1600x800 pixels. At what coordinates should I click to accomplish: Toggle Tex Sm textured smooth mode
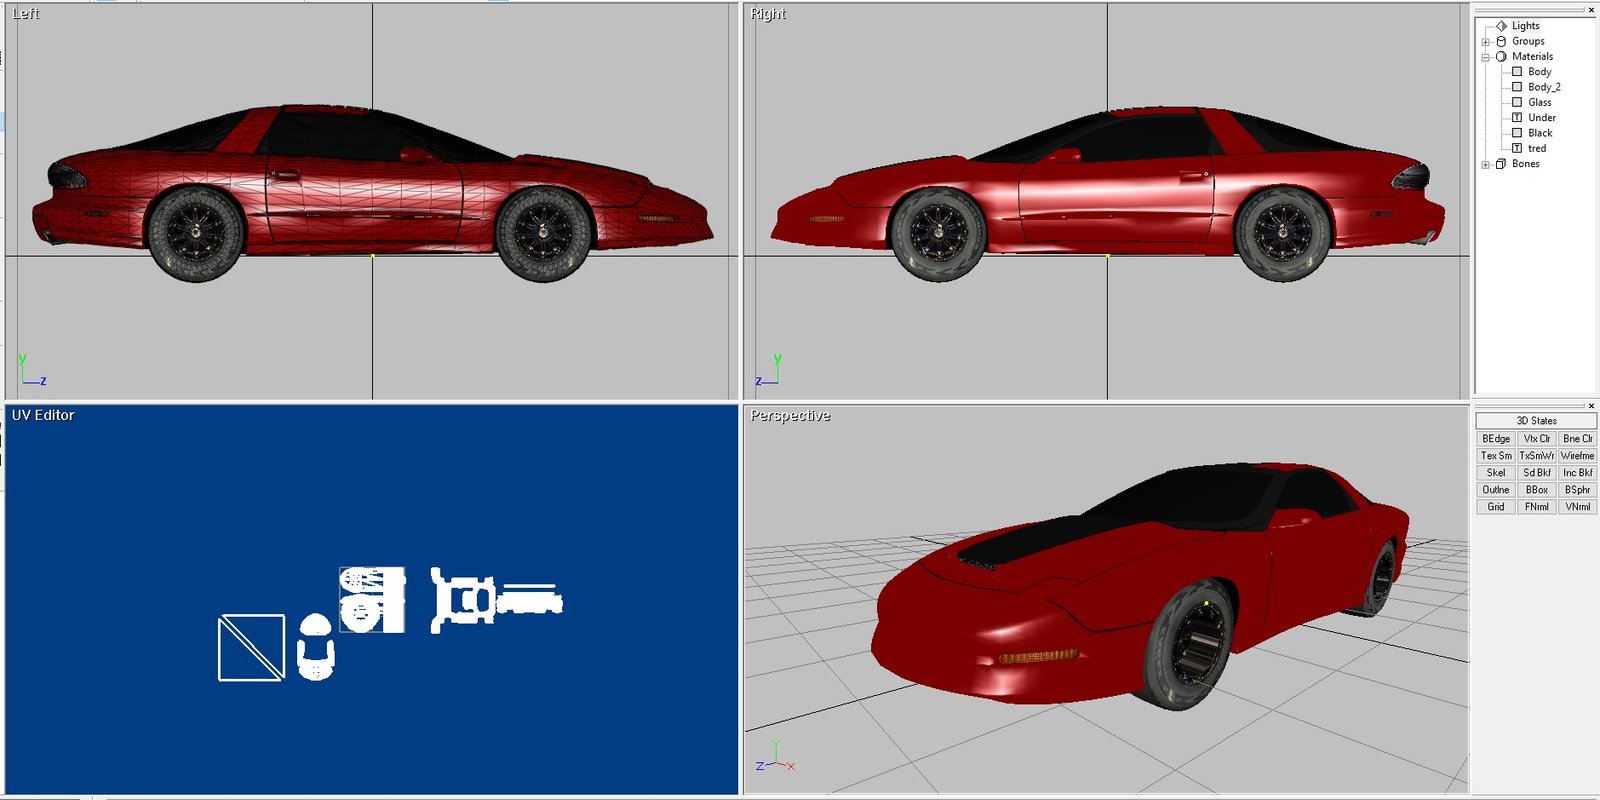1496,456
